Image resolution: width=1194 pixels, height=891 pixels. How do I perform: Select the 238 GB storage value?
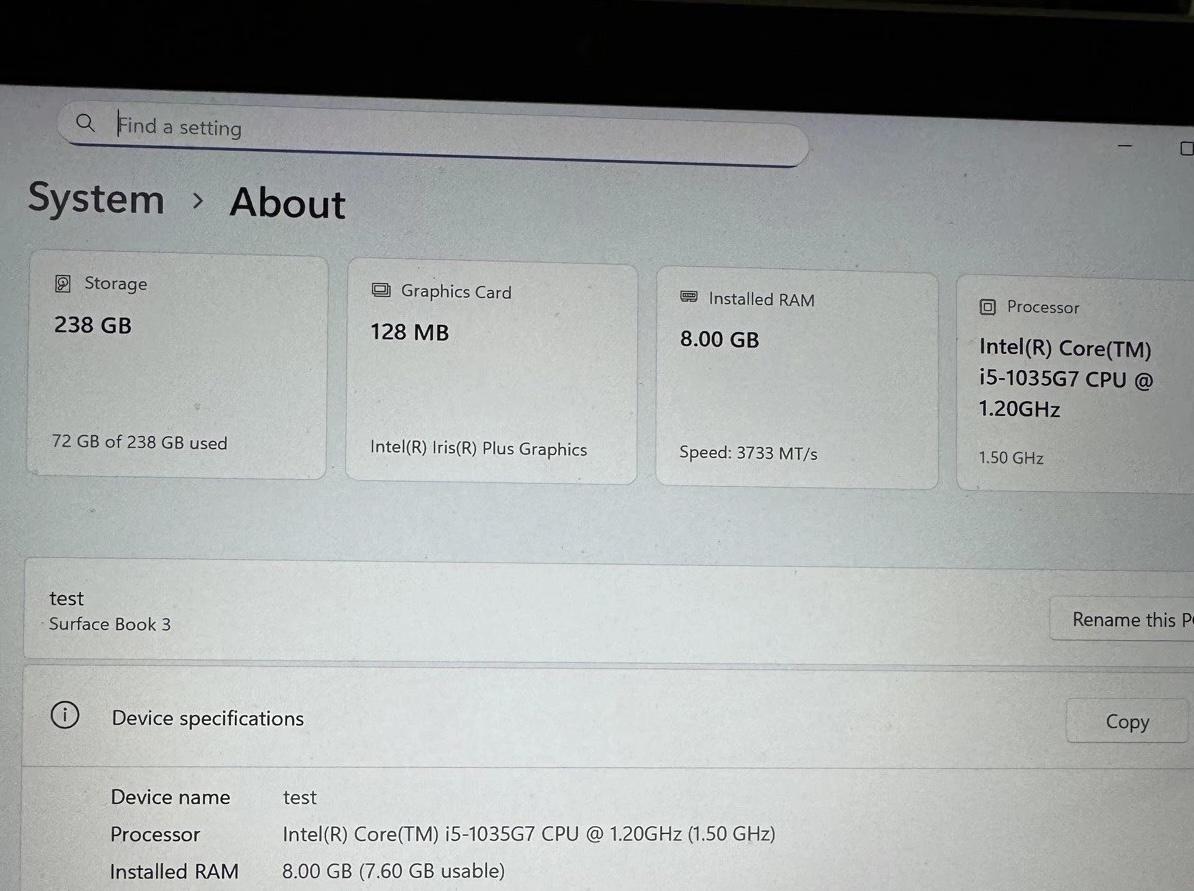pos(93,325)
